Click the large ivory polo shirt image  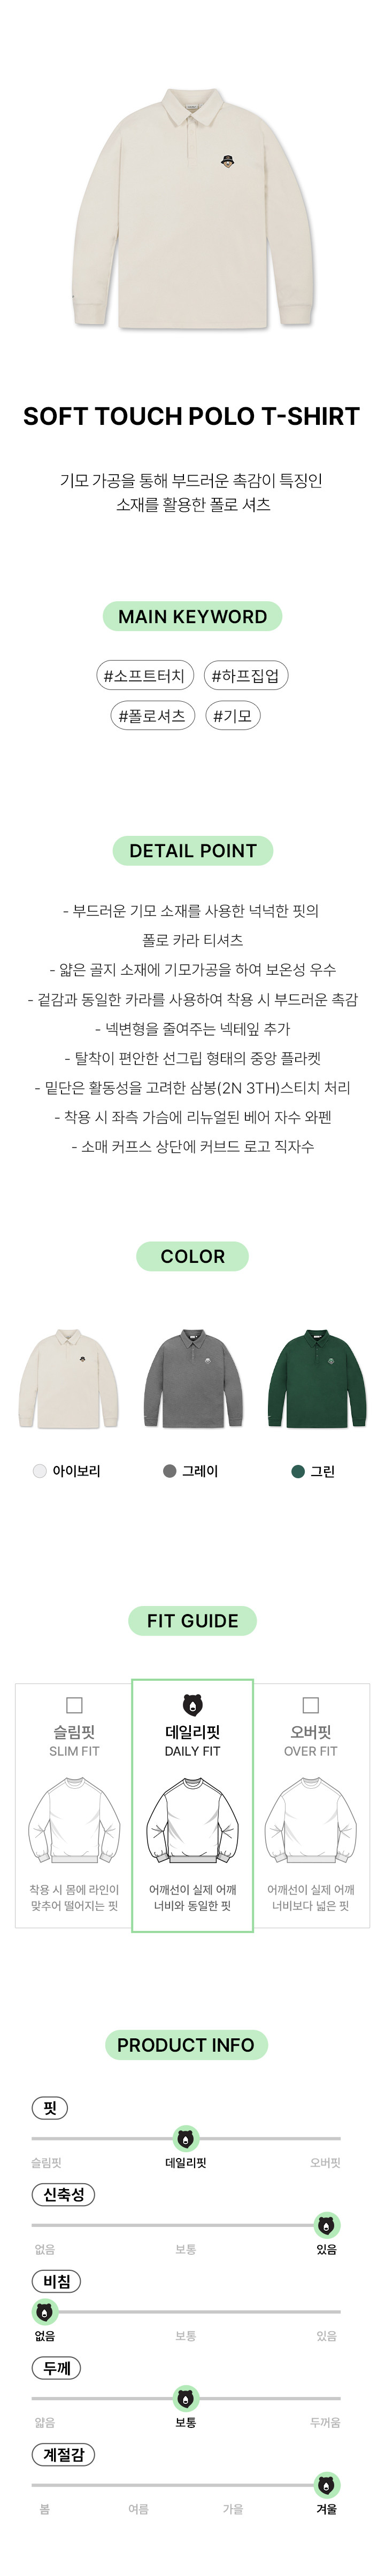coord(192,206)
